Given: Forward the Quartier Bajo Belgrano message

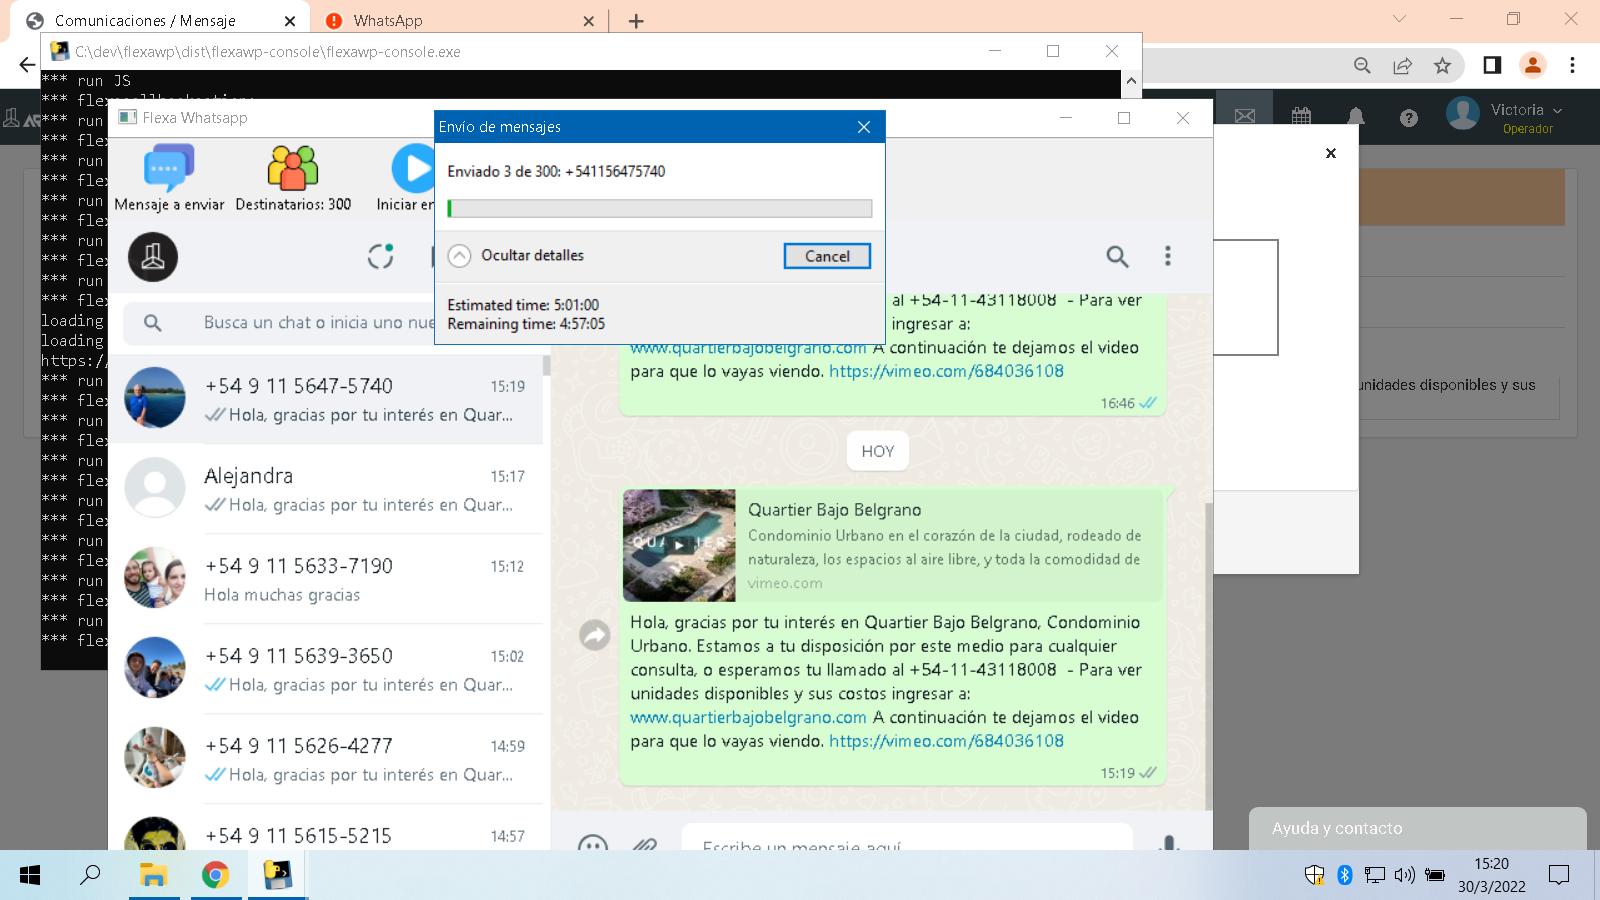Looking at the screenshot, I should [x=595, y=635].
